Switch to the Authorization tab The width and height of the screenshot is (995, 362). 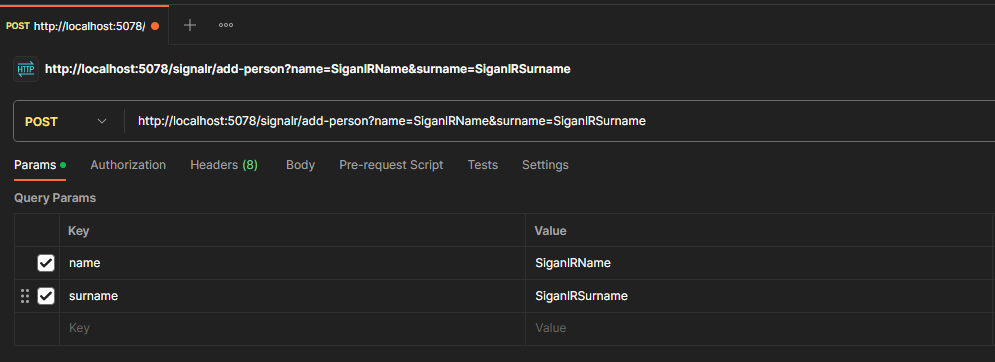point(128,165)
